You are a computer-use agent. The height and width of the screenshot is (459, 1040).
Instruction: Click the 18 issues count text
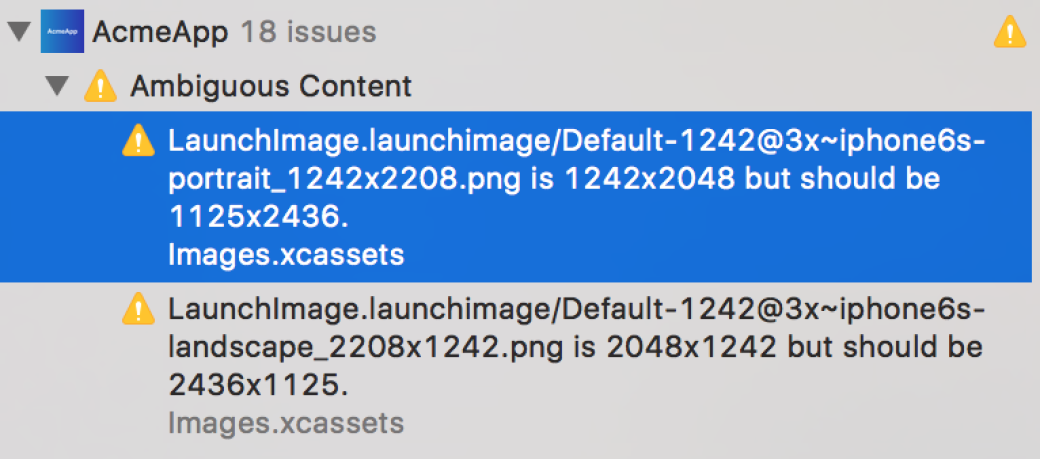pos(308,32)
